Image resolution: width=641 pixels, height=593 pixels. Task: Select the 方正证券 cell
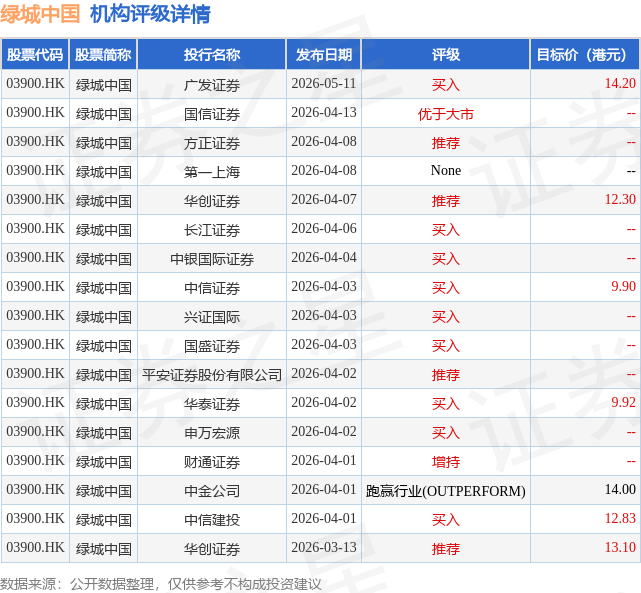(212, 143)
